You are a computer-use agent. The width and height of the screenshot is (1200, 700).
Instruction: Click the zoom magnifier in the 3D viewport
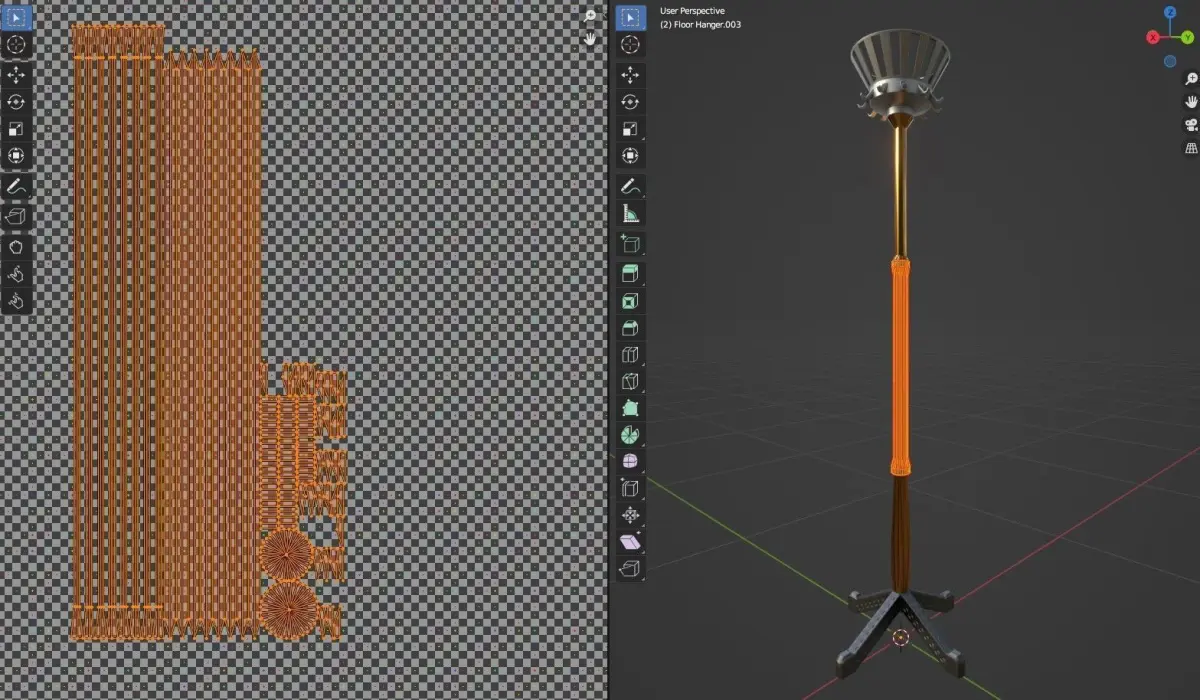1191,78
